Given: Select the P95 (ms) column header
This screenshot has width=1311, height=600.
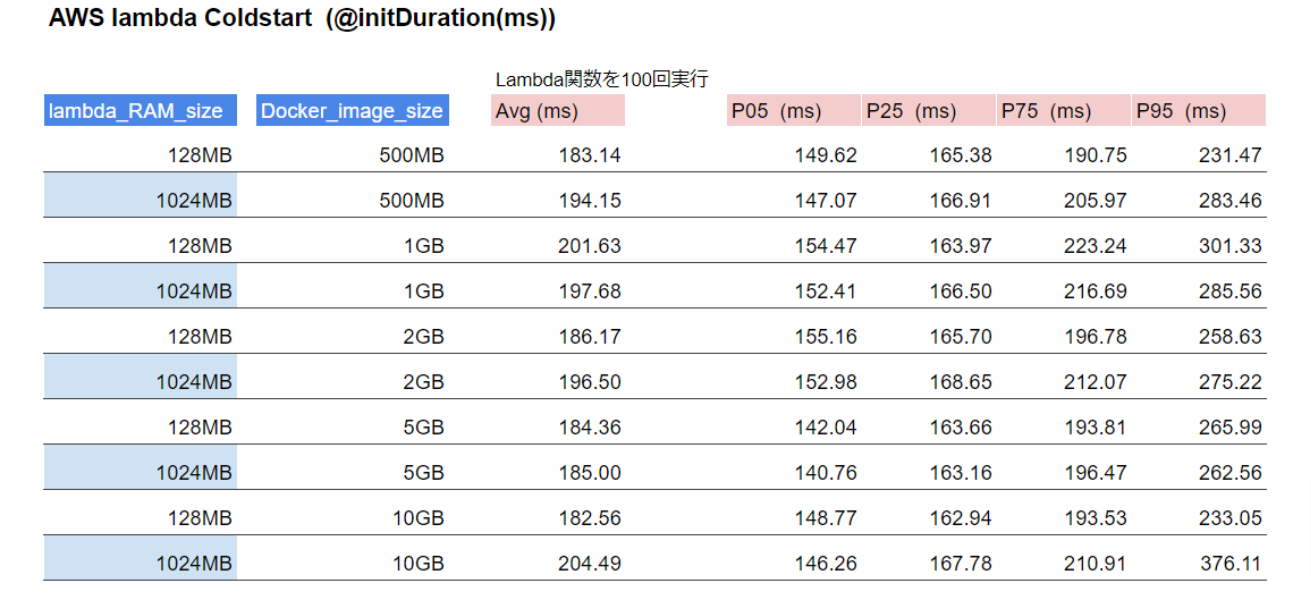Looking at the screenshot, I should click(1199, 111).
